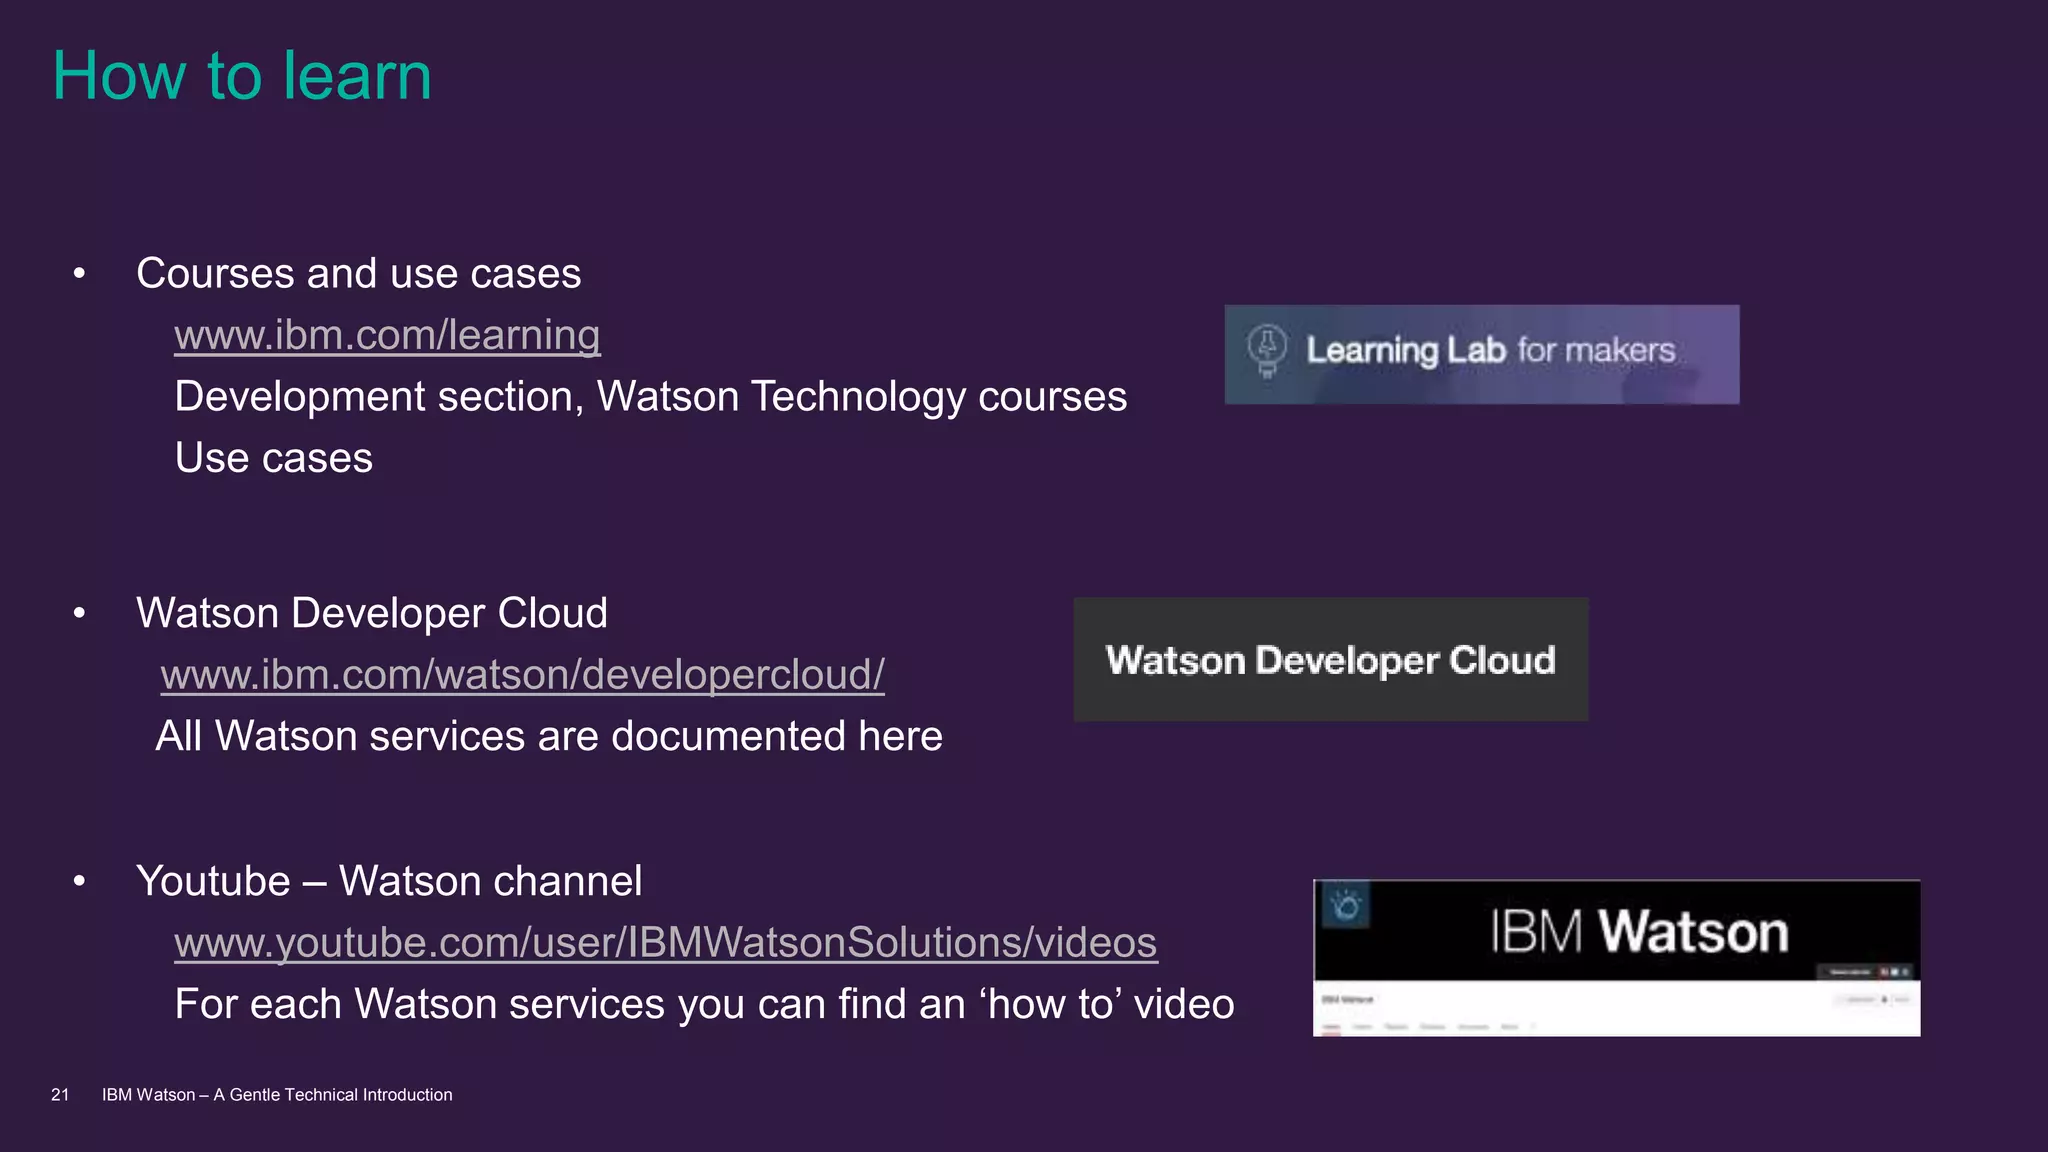Select the 'Use cases' line

click(x=274, y=458)
